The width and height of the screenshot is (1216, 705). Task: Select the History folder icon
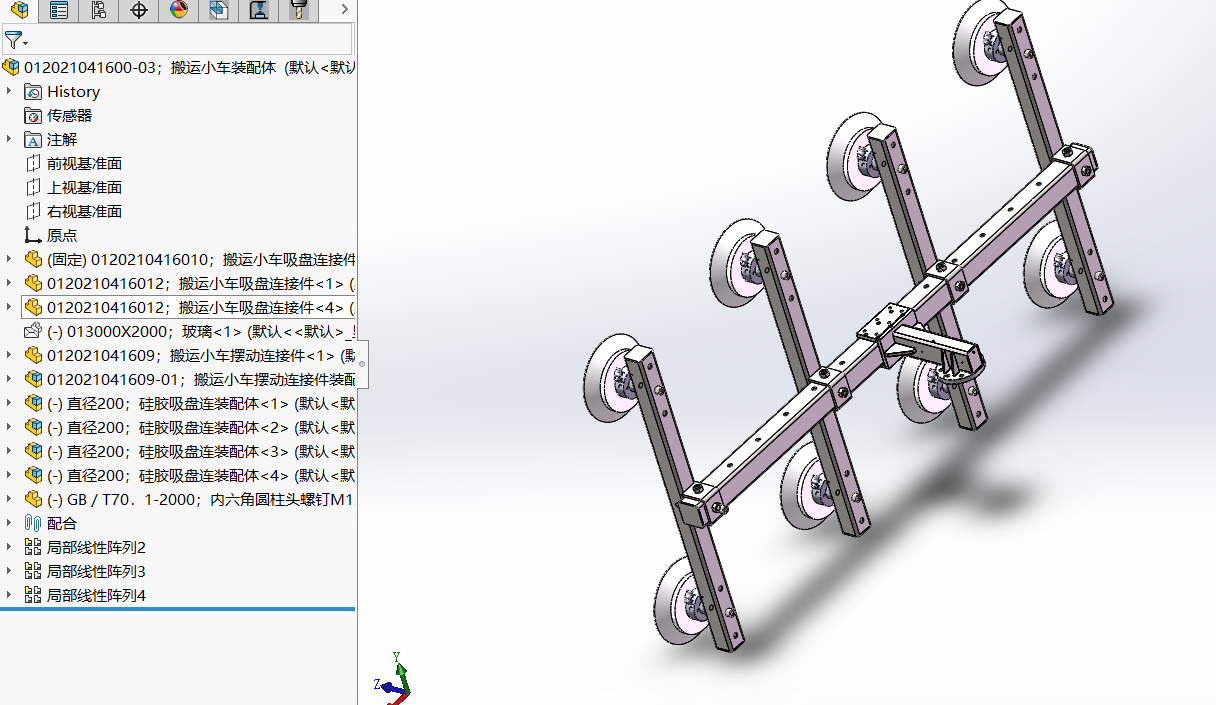point(33,91)
